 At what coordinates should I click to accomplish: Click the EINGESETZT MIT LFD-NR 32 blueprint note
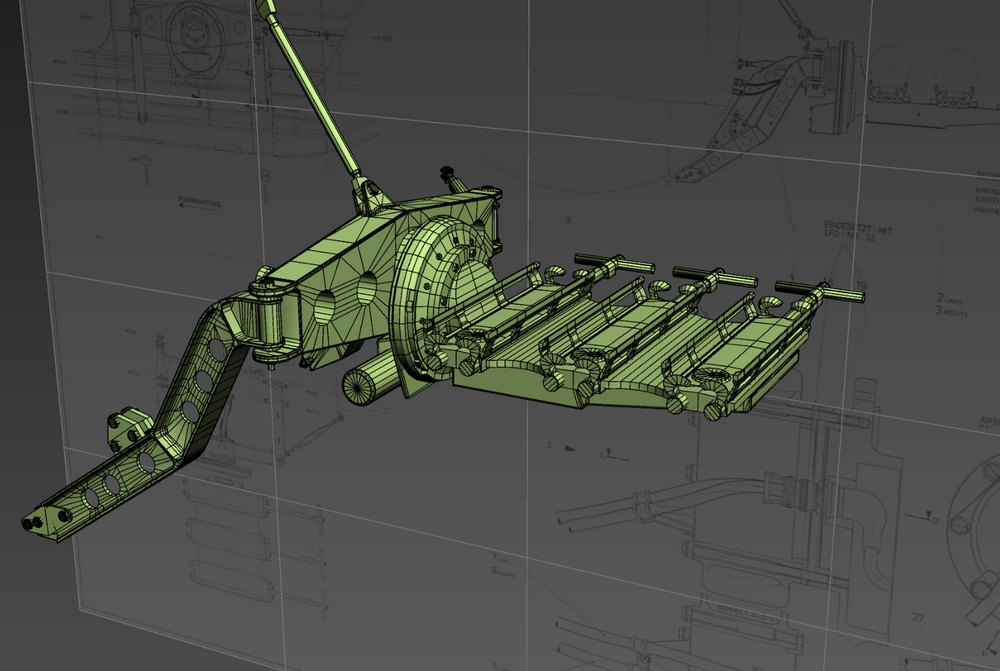[x=858, y=230]
